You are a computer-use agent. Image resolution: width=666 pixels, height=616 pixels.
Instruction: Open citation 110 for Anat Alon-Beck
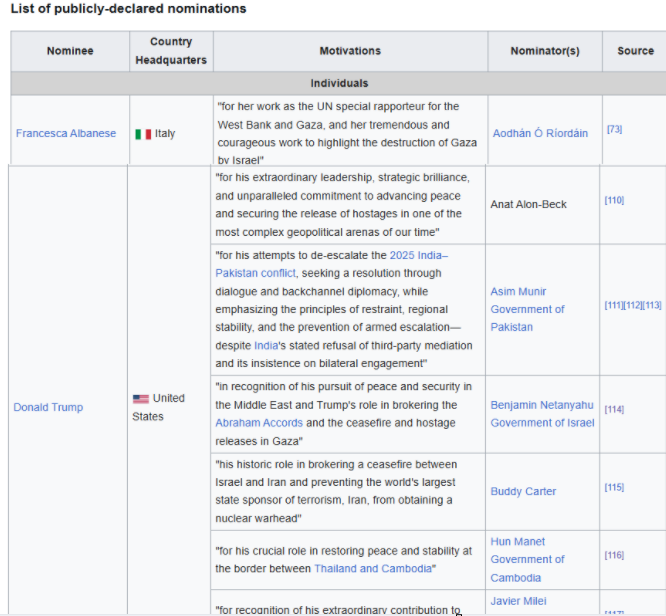pyautogui.click(x=614, y=200)
